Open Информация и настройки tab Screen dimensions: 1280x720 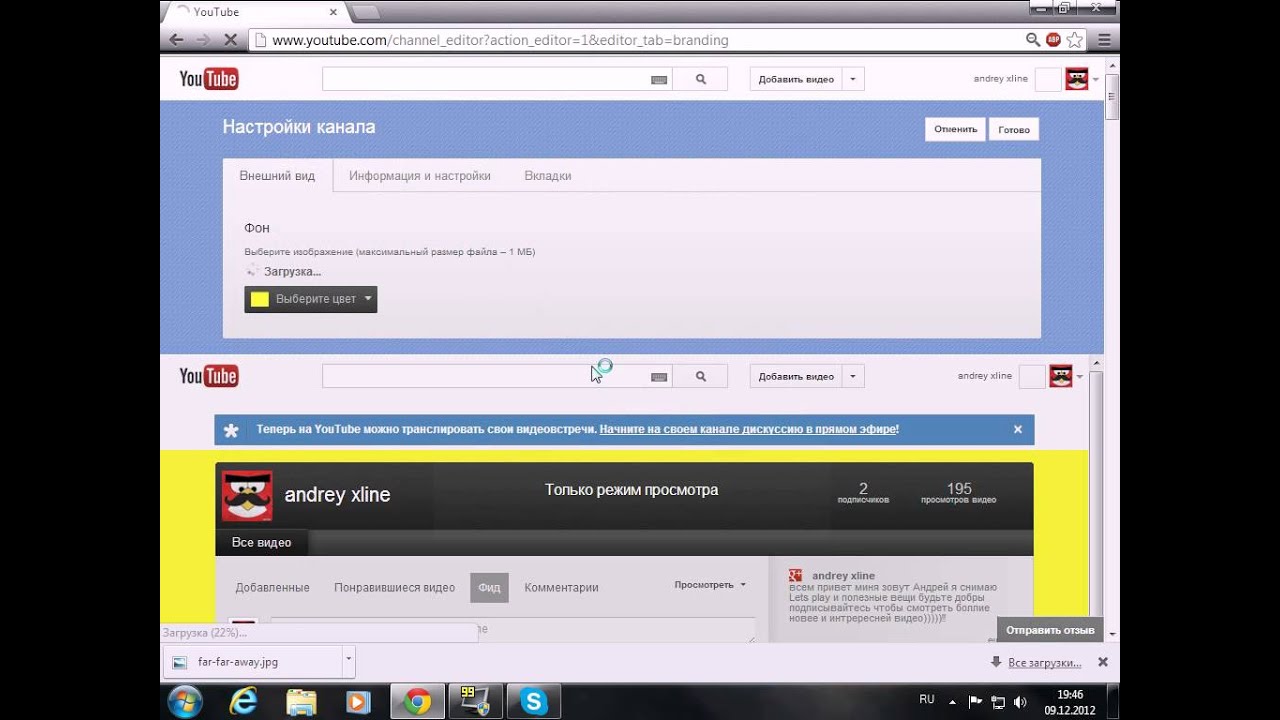point(420,175)
